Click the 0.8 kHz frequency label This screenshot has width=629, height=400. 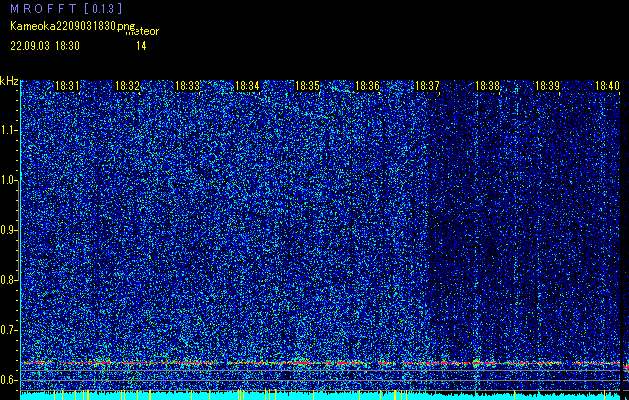[x=8, y=280]
